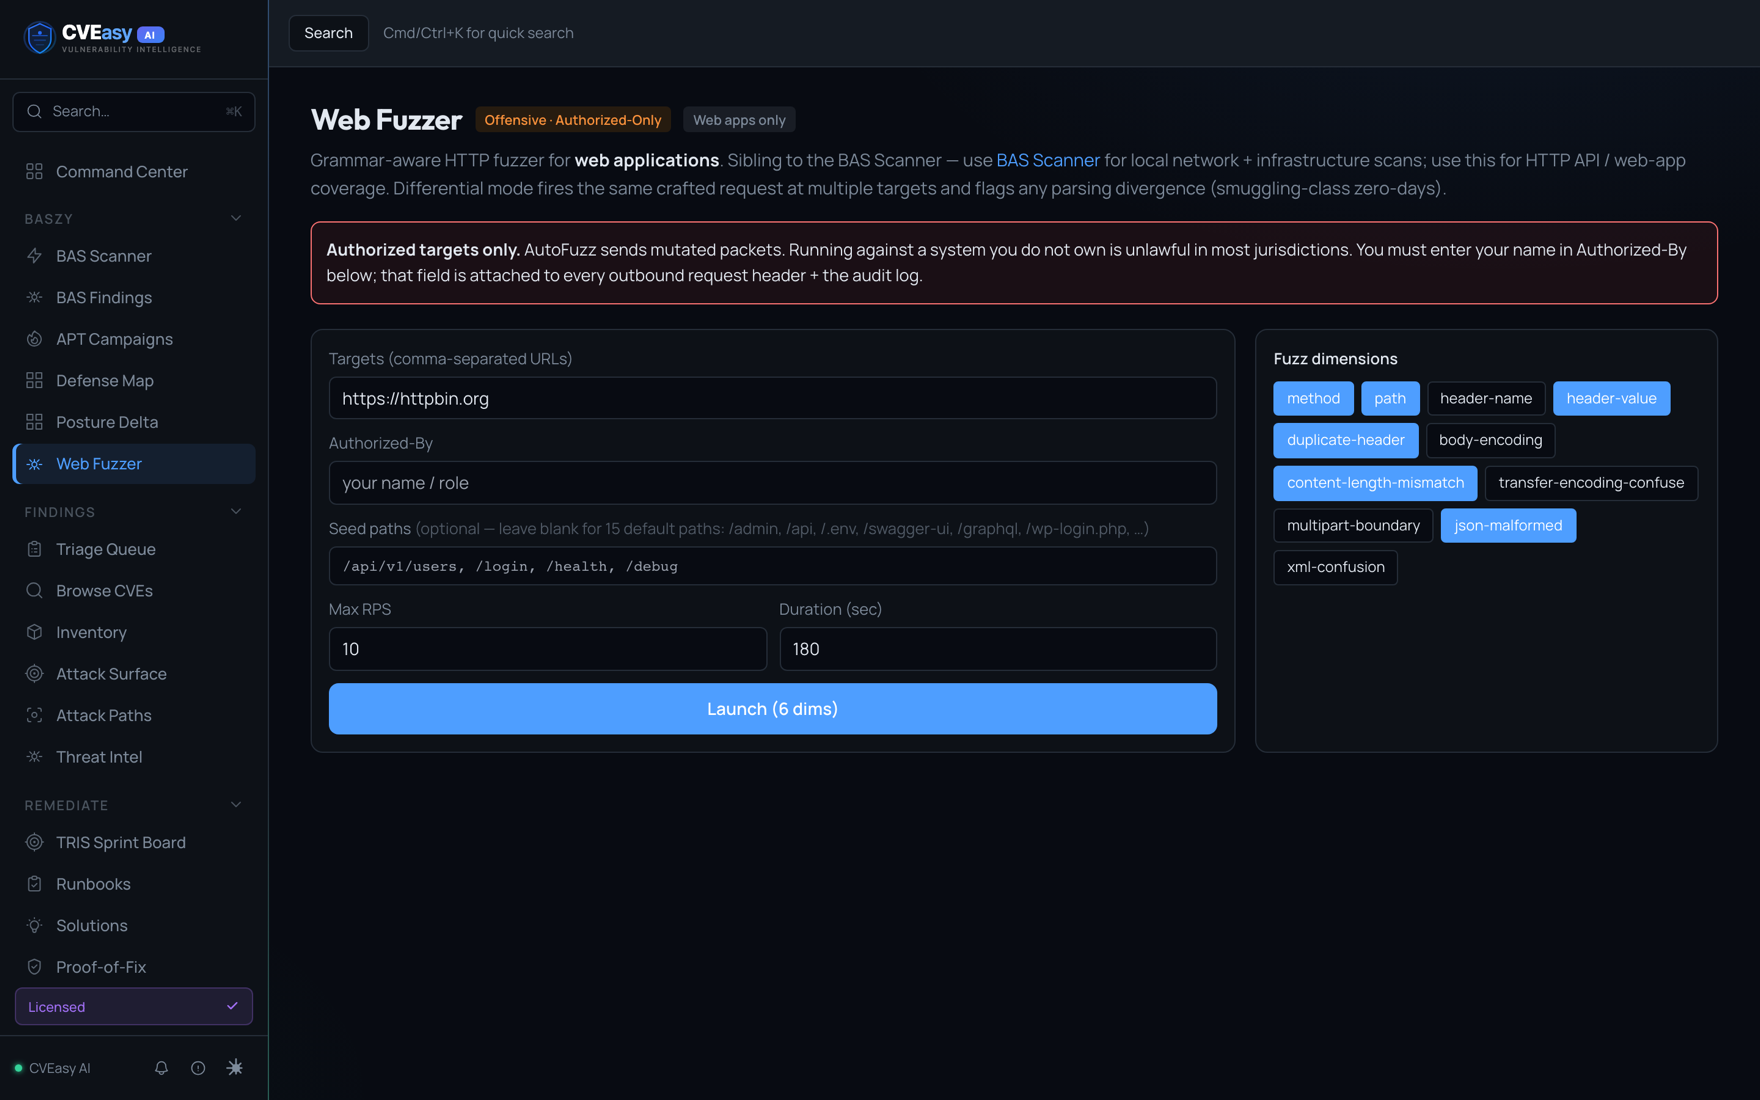Toggle content-length-mismatch dimension
This screenshot has height=1100, width=1760.
1375,483
